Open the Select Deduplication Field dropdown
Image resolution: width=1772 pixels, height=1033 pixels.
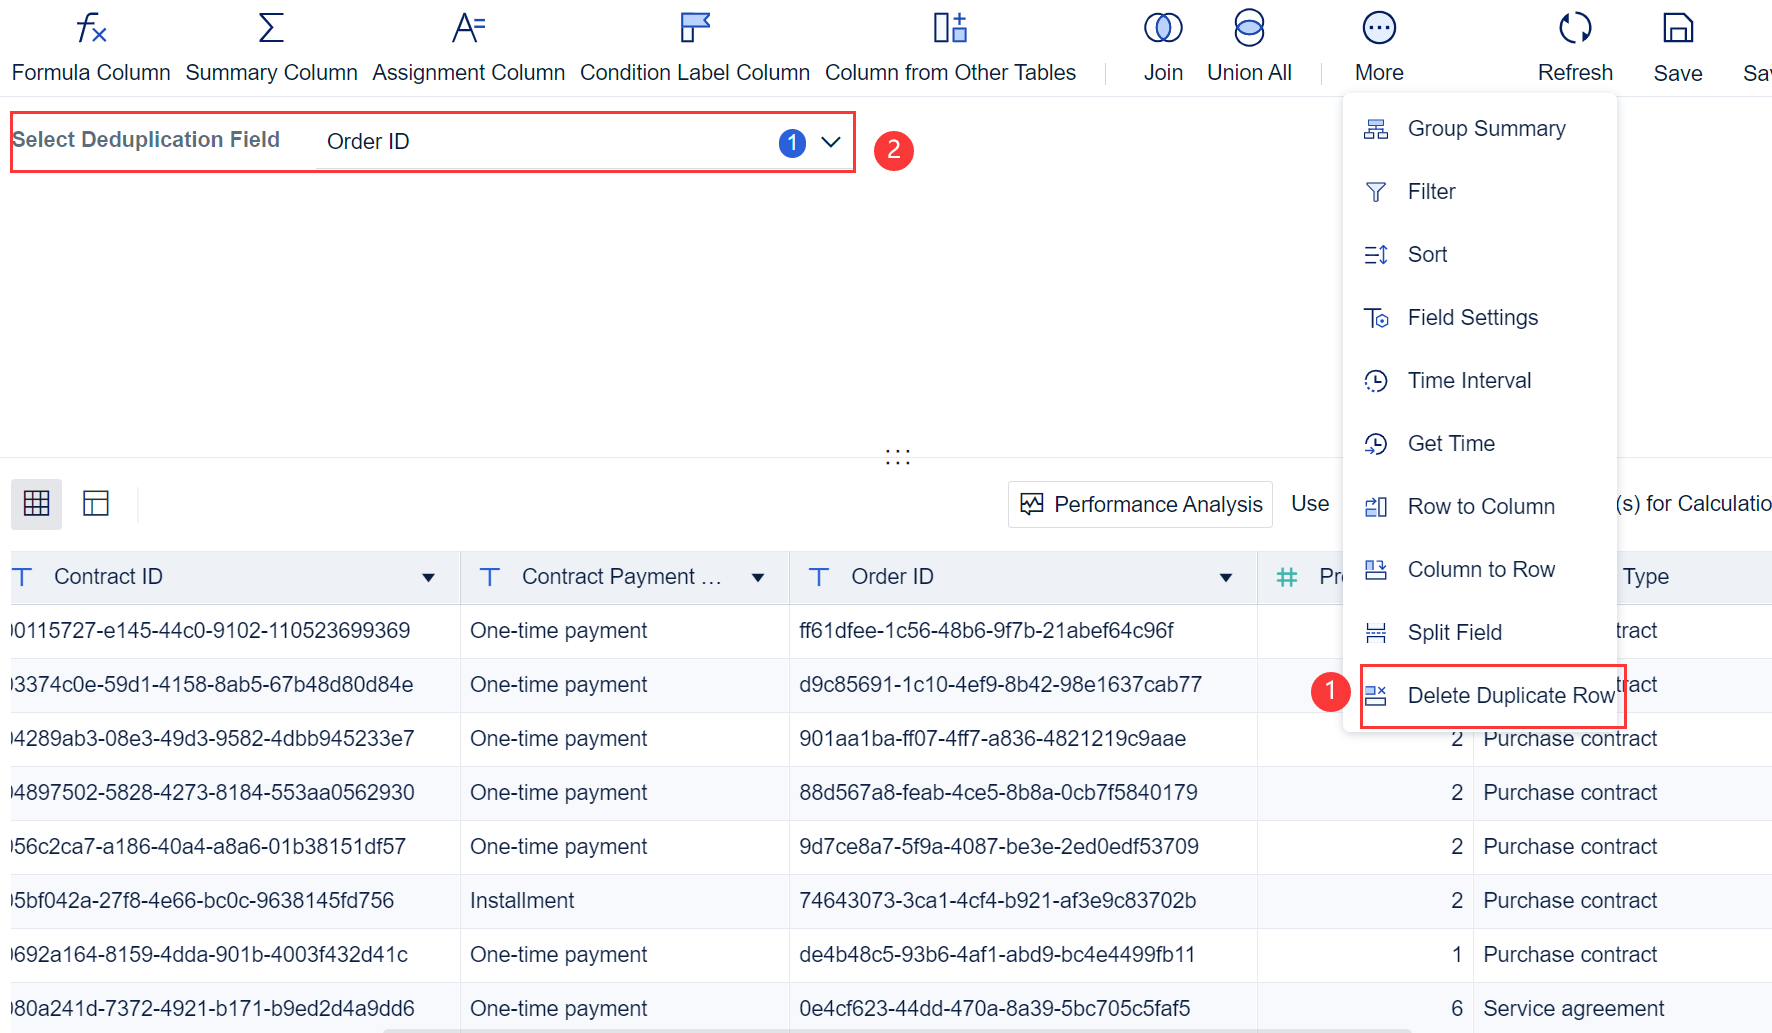[830, 143]
